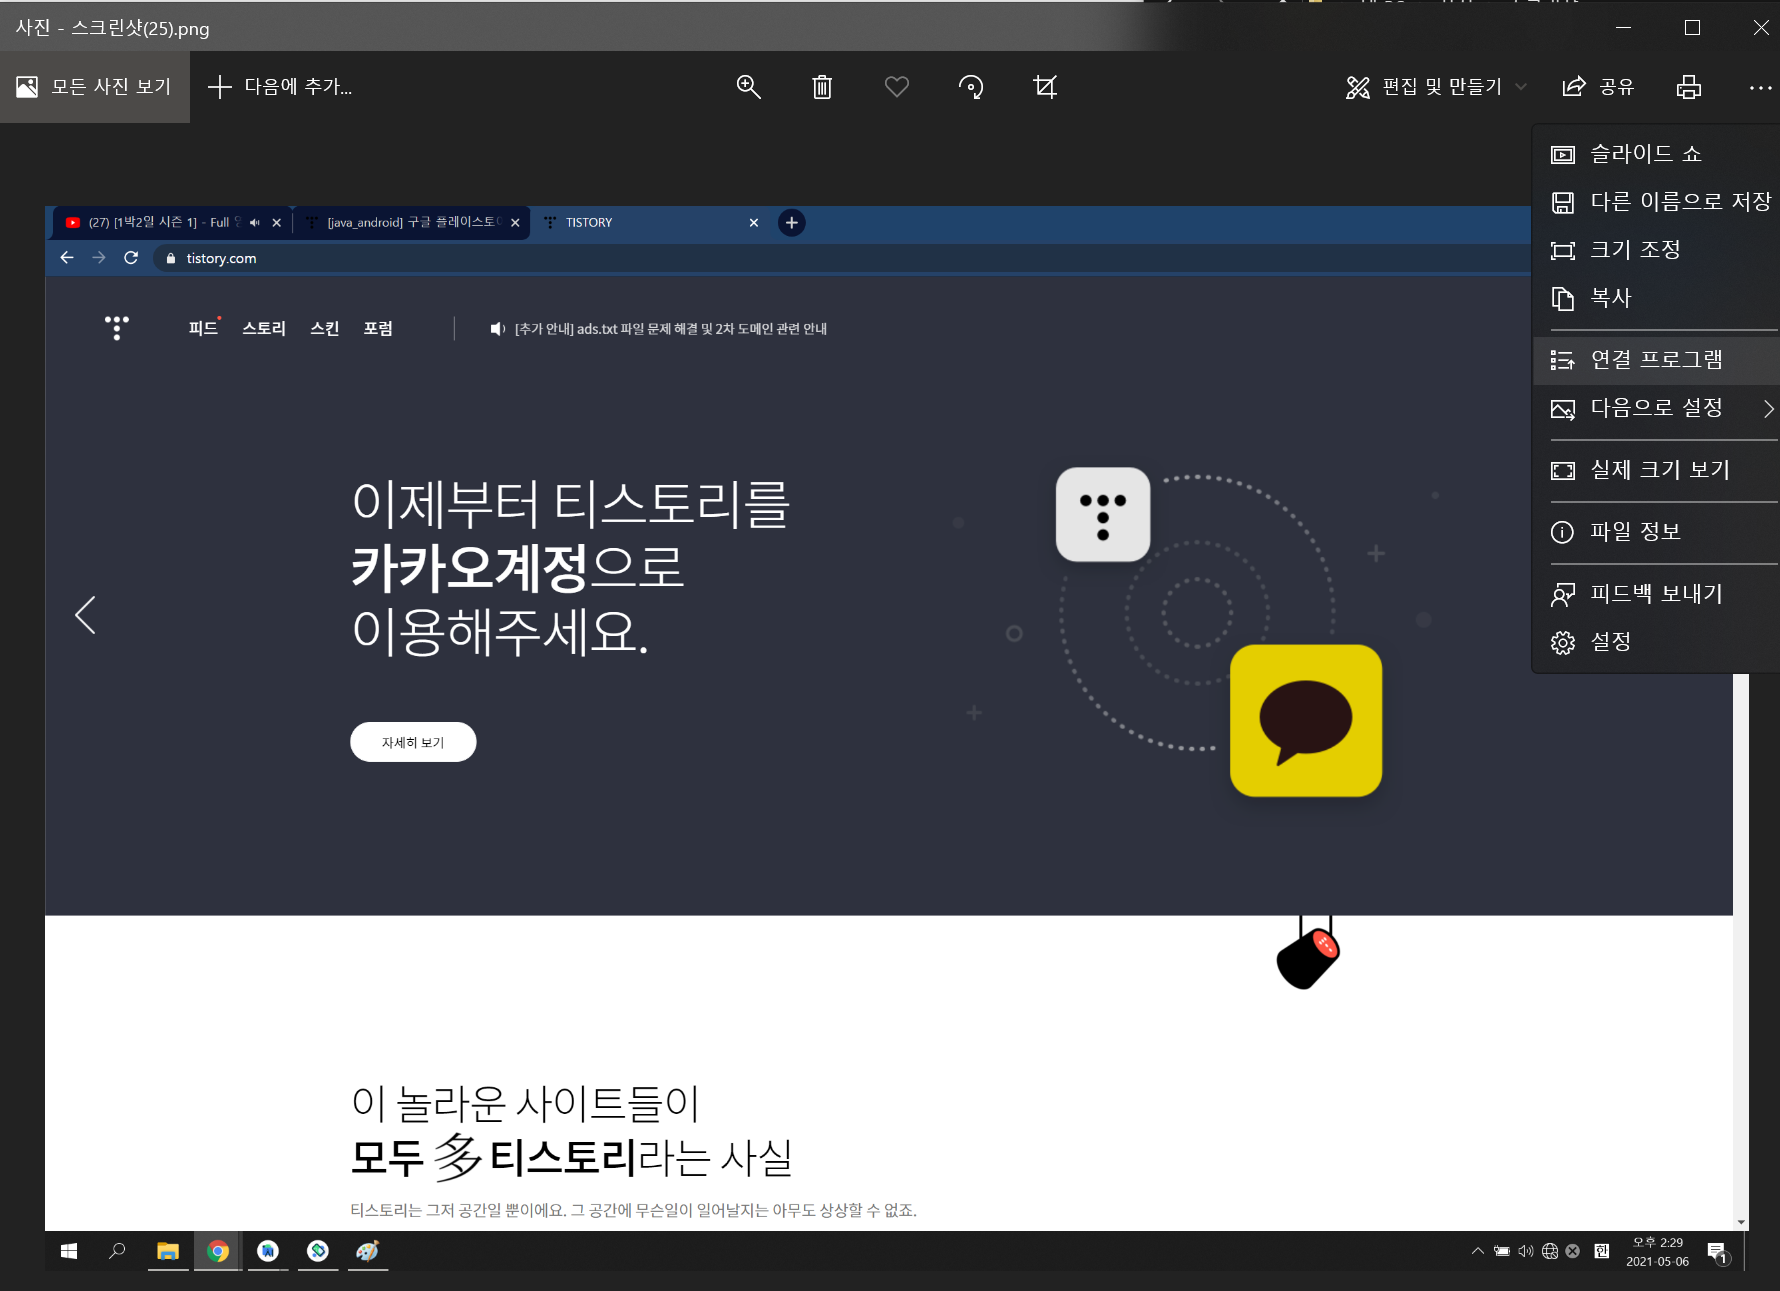Click the browser back arrow
Image resolution: width=1780 pixels, height=1291 pixels.
point(67,258)
